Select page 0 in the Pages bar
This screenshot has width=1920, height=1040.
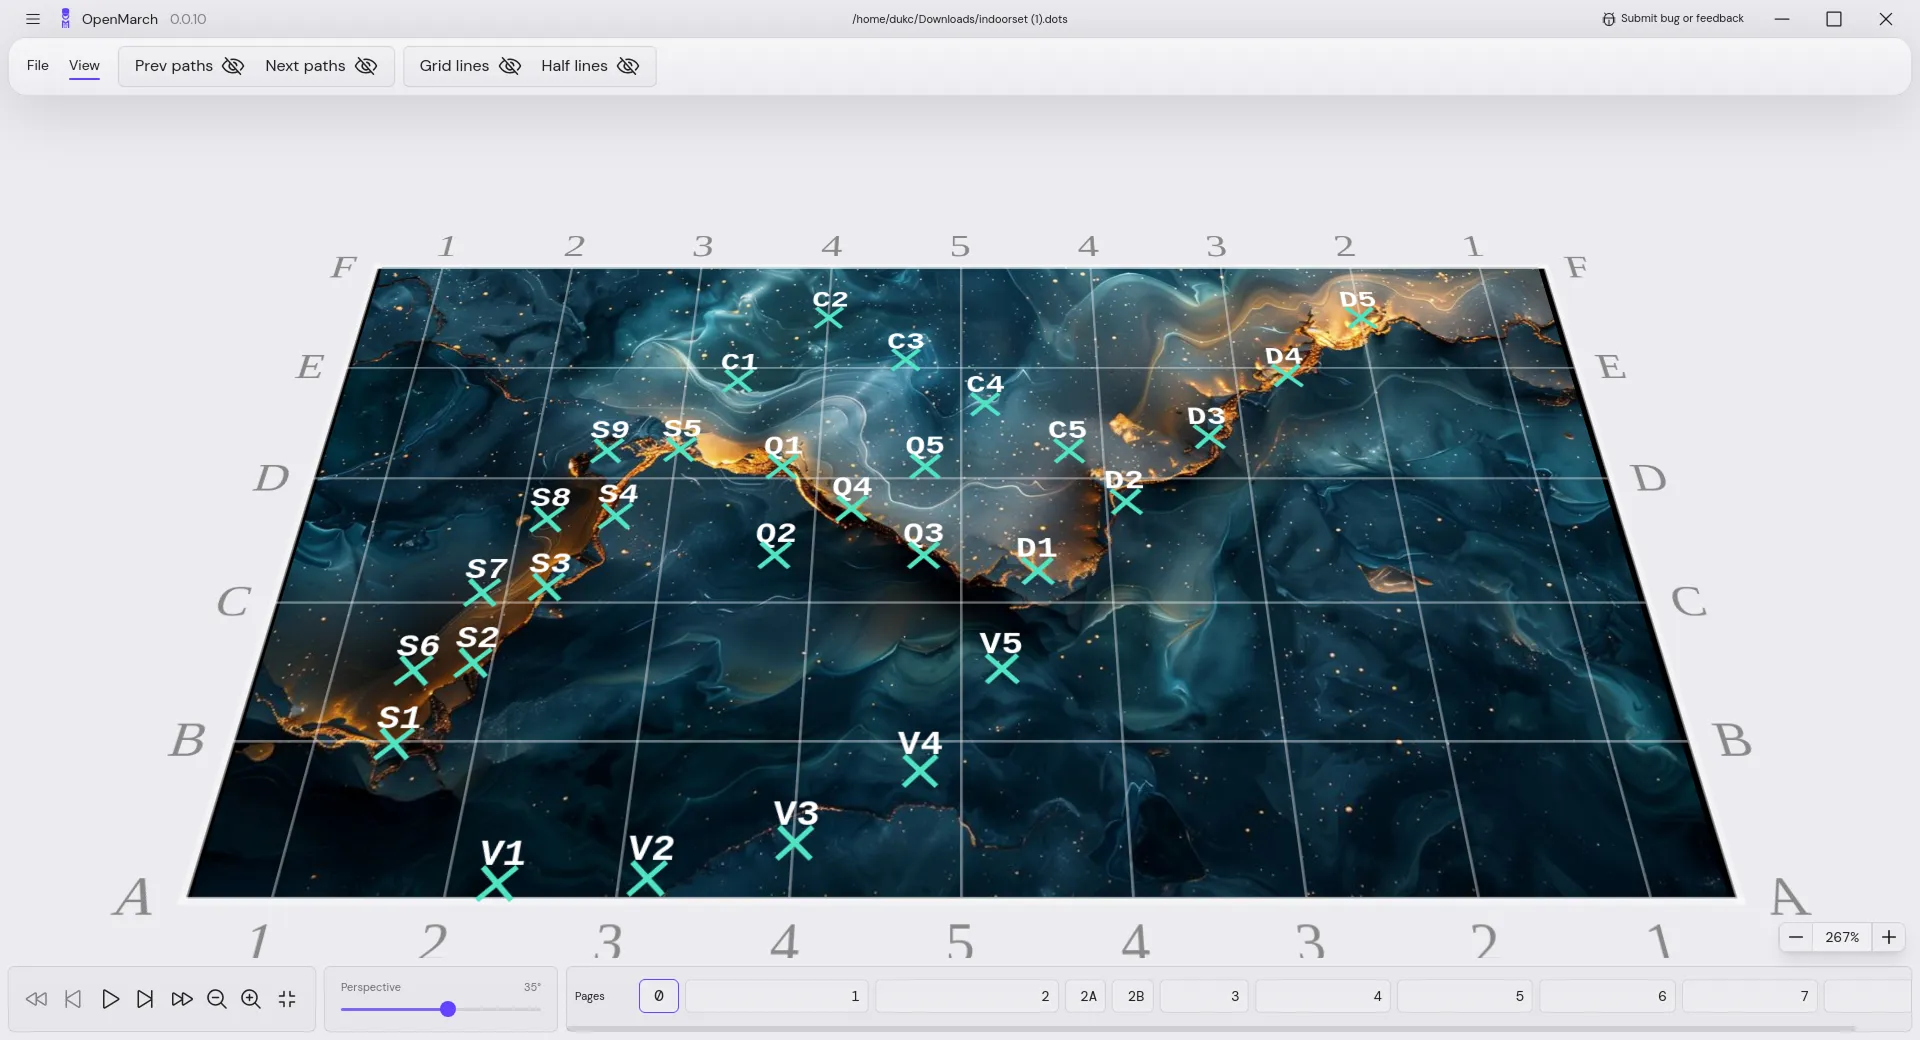(x=658, y=996)
